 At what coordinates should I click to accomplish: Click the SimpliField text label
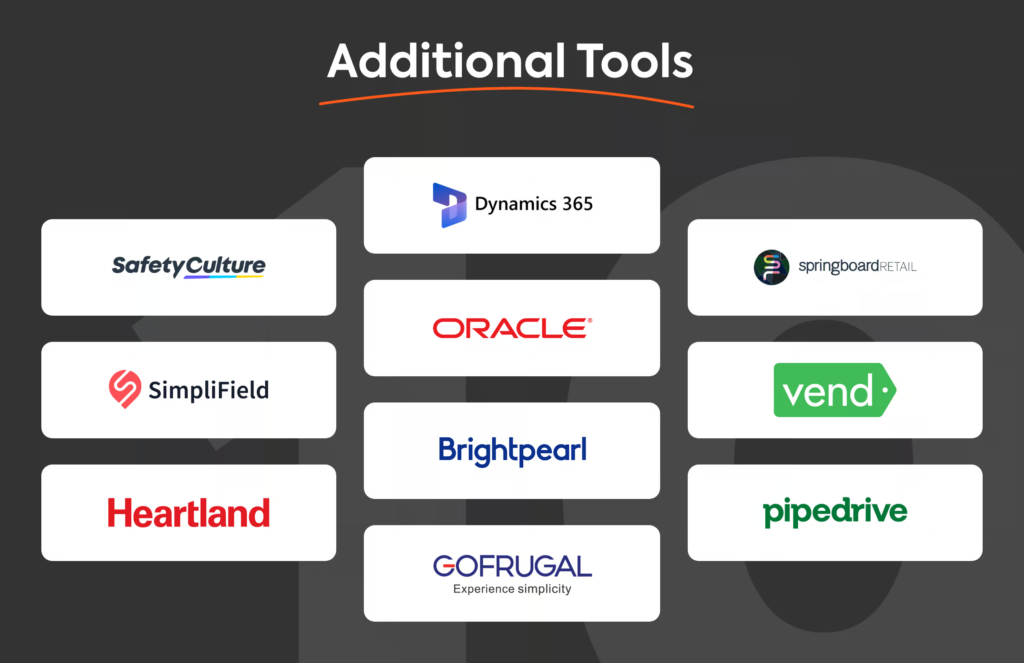(x=208, y=390)
